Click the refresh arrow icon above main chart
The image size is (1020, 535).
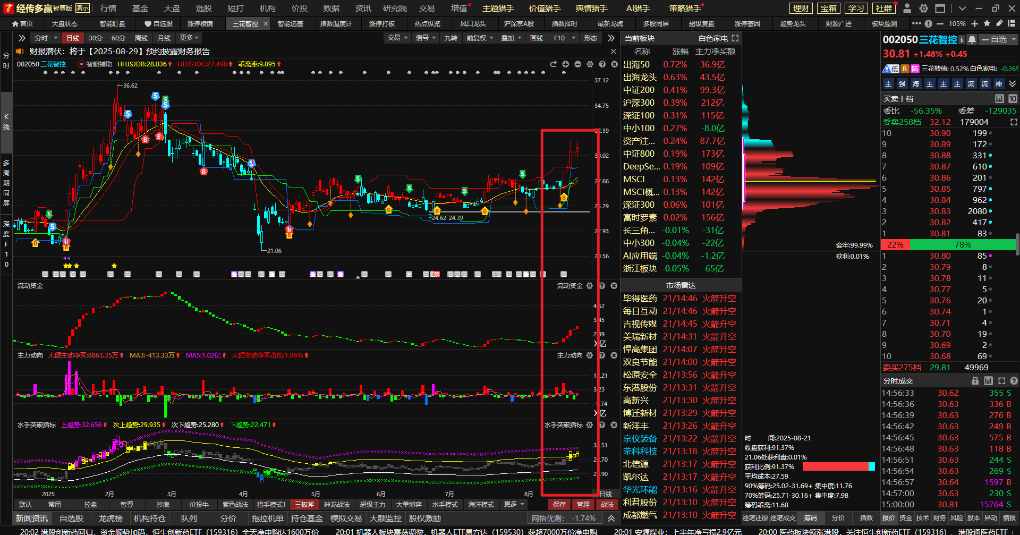tap(554, 64)
